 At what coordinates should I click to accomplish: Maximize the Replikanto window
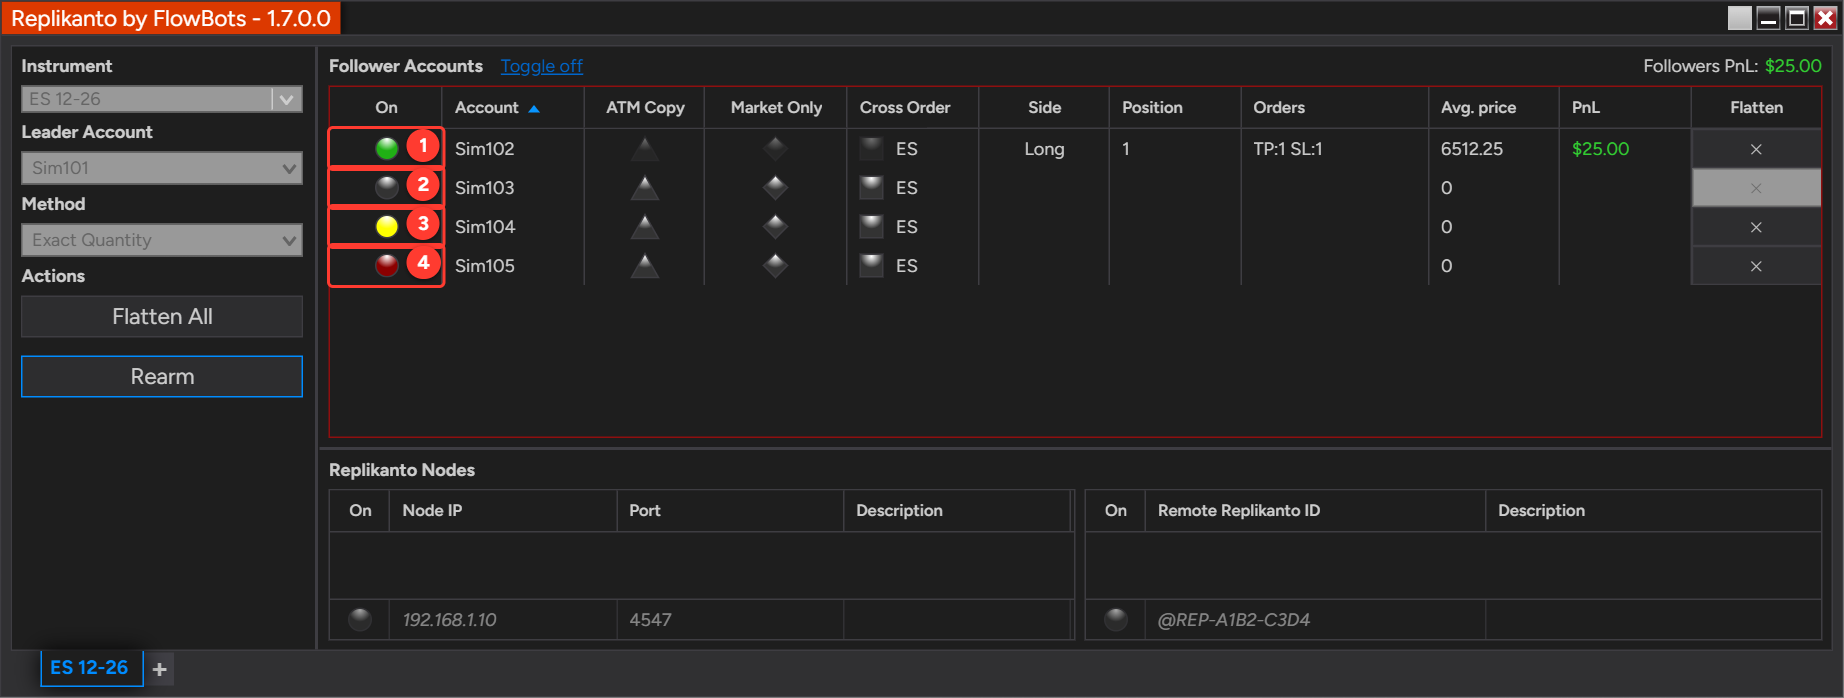coord(1796,18)
